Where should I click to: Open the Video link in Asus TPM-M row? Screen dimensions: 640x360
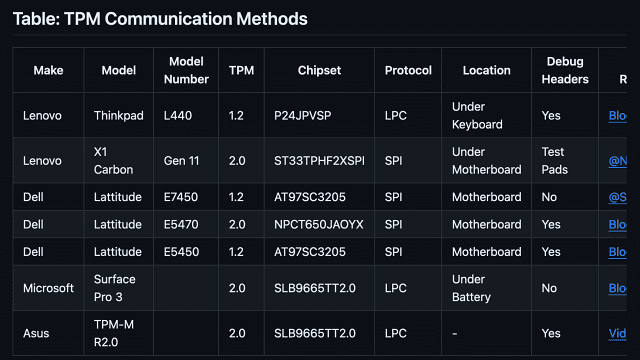point(618,333)
